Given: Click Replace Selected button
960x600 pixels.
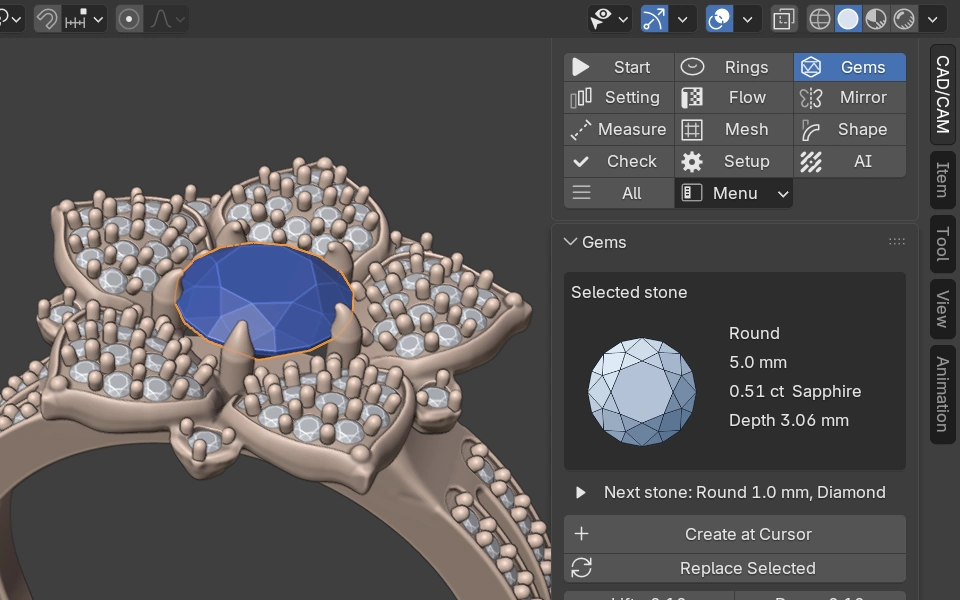Looking at the screenshot, I should pyautogui.click(x=734, y=568).
